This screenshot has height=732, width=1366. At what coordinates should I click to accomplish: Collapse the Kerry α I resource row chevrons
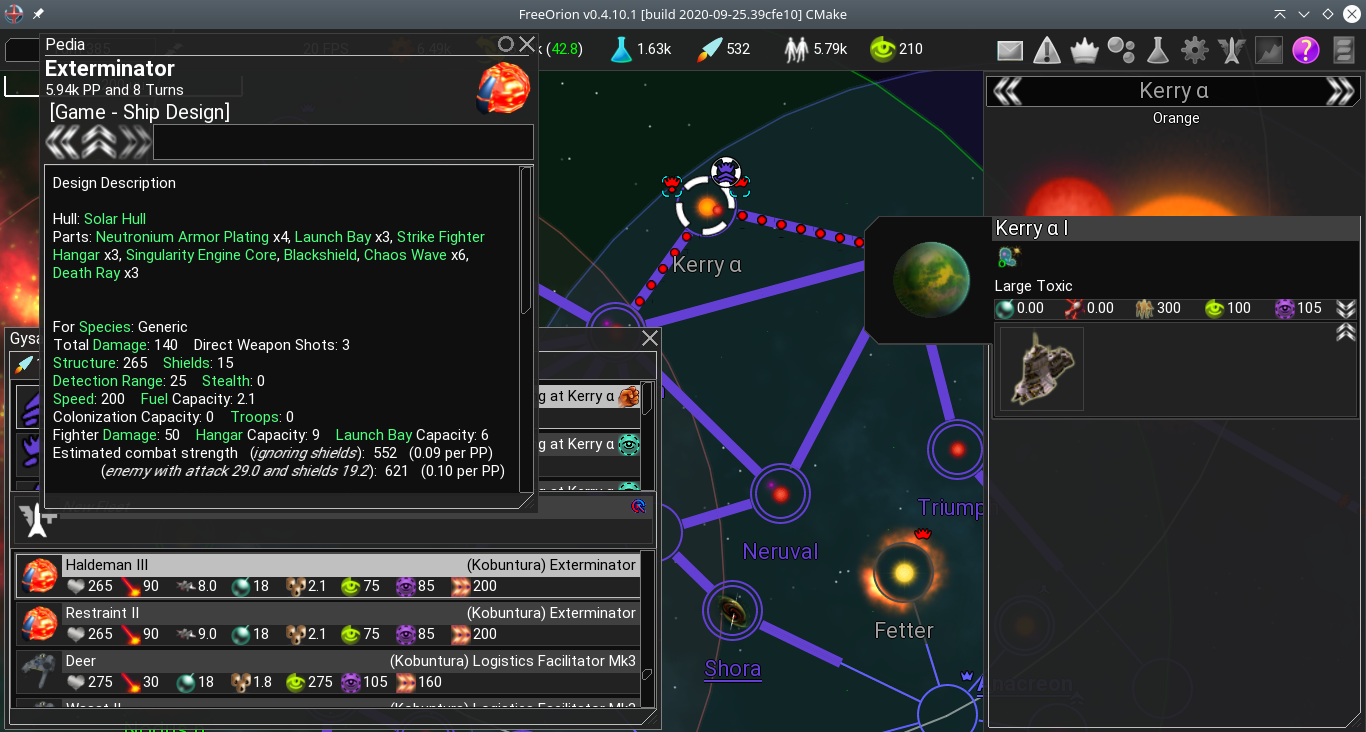click(x=1348, y=308)
